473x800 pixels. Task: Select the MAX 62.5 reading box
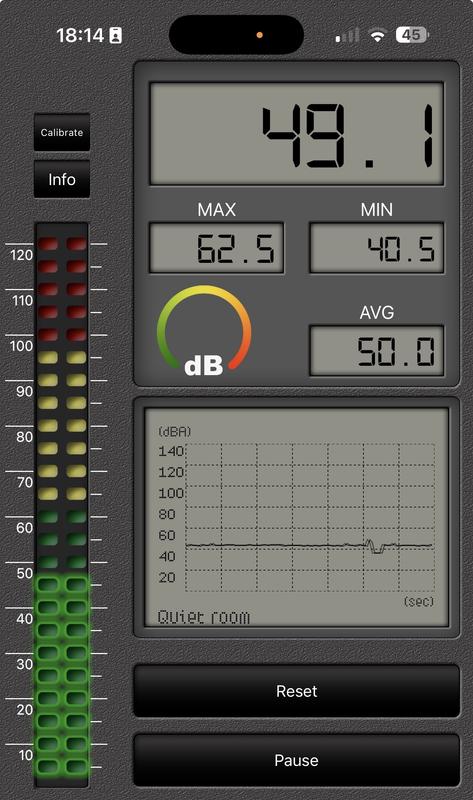[216, 248]
